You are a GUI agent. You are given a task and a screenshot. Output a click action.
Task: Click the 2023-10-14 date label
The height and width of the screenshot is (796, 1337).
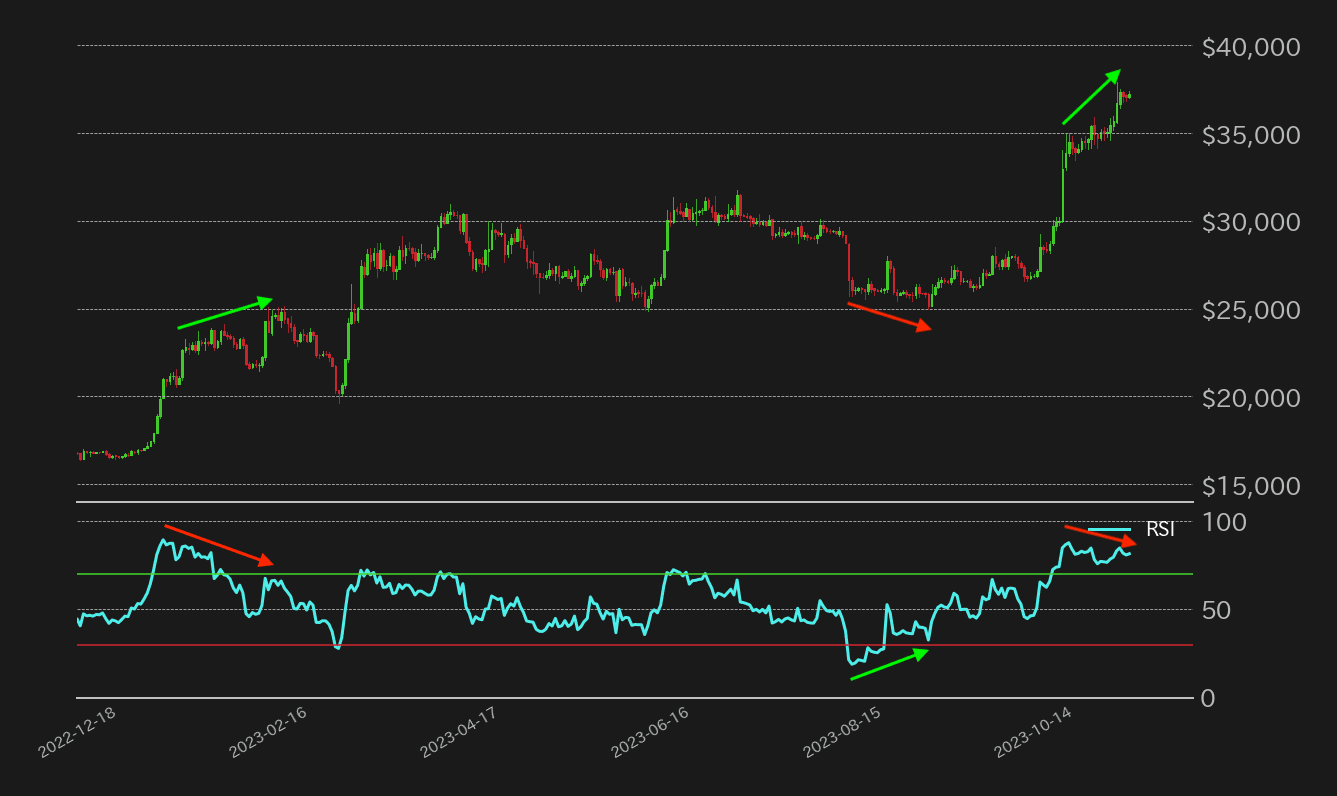point(1033,732)
